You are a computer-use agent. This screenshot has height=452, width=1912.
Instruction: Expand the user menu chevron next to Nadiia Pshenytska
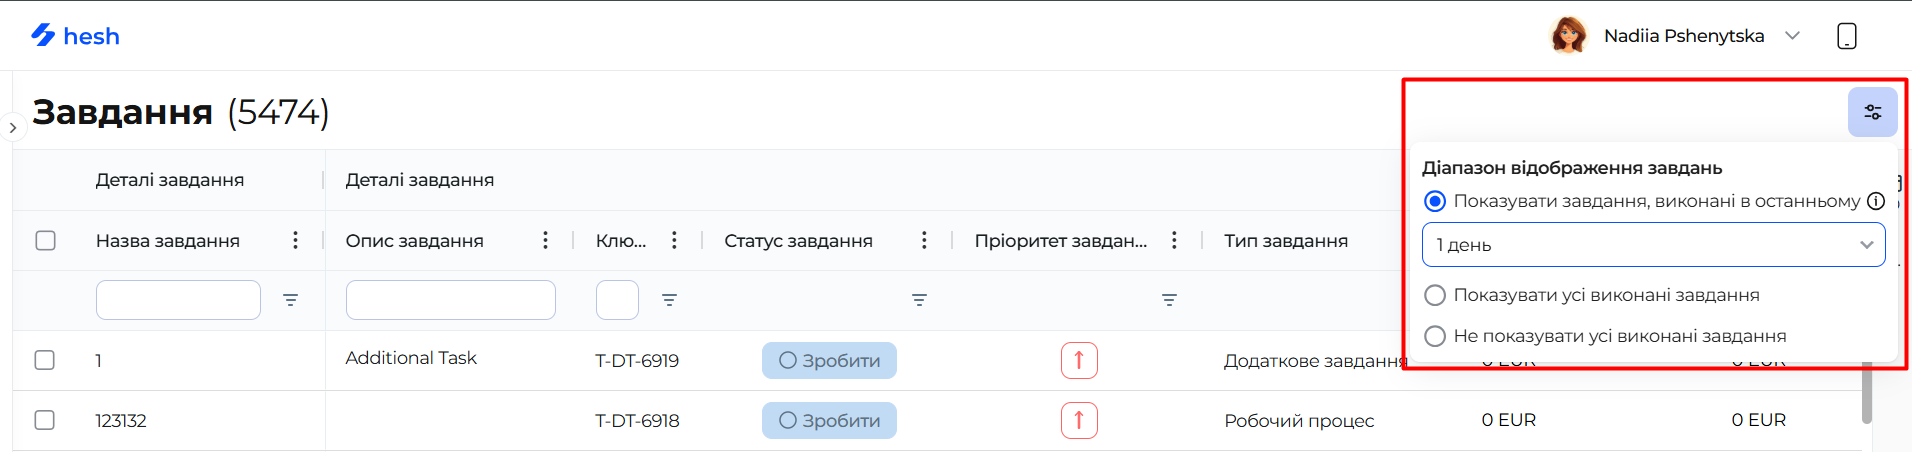[1793, 36]
